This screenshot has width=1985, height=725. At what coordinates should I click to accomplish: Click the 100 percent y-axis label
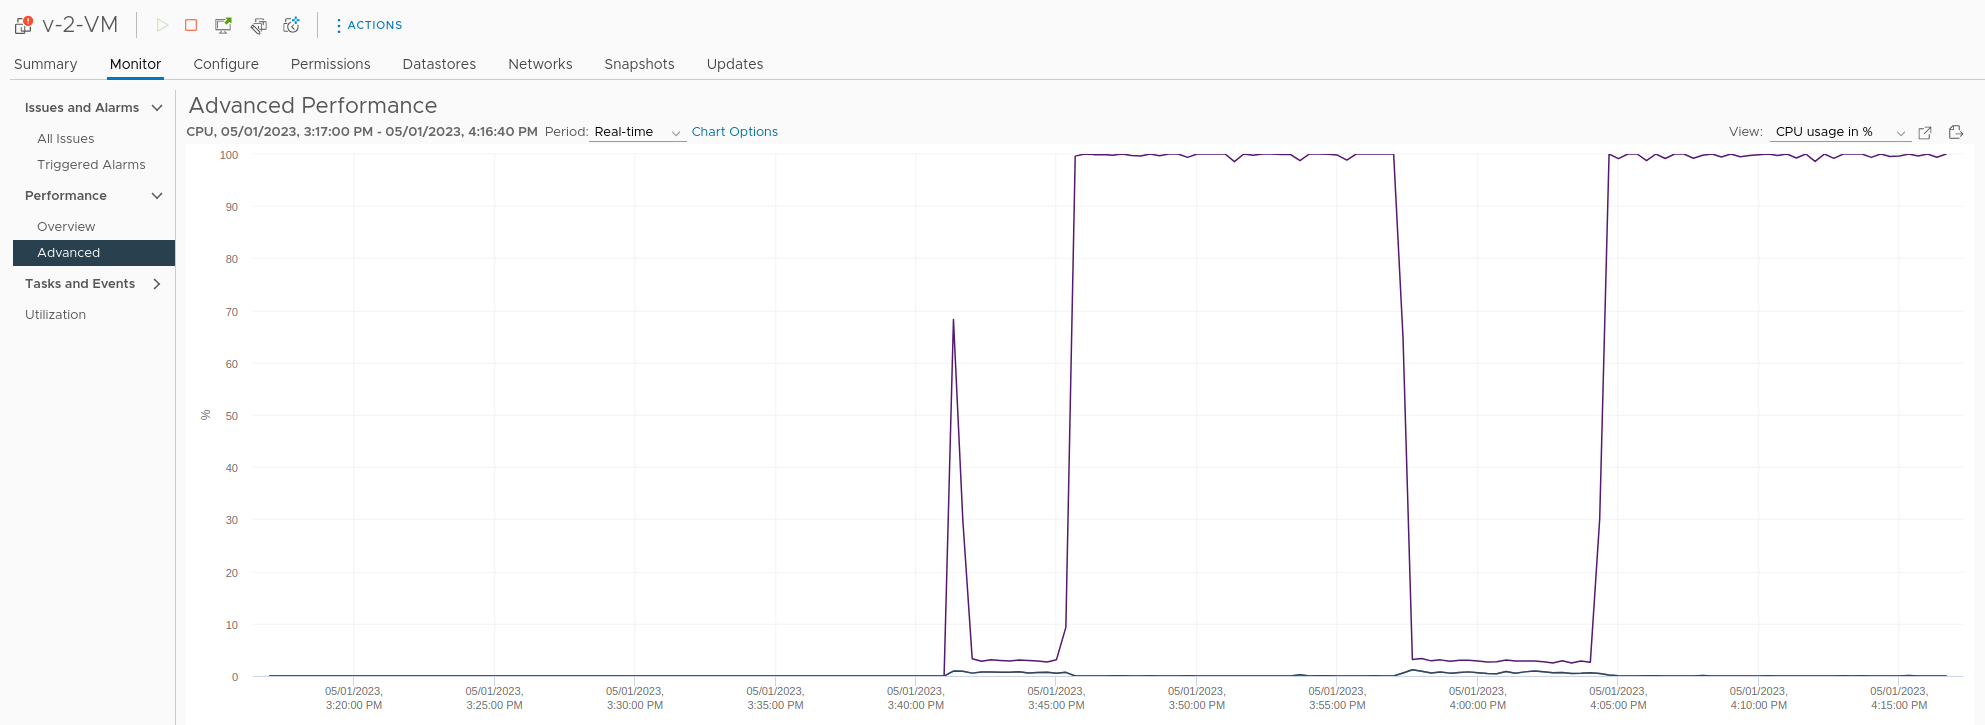pyautogui.click(x=229, y=155)
